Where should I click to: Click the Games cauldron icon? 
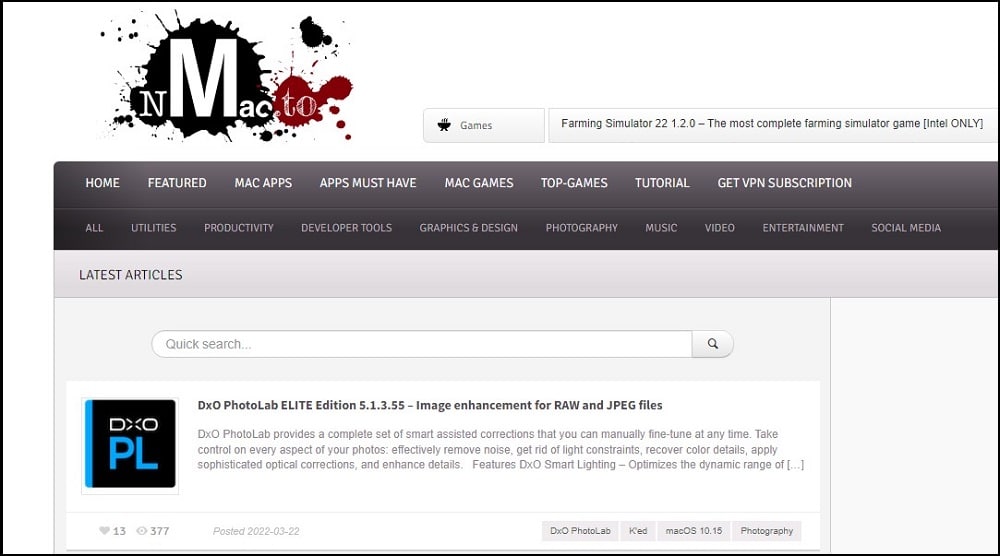click(x=444, y=125)
